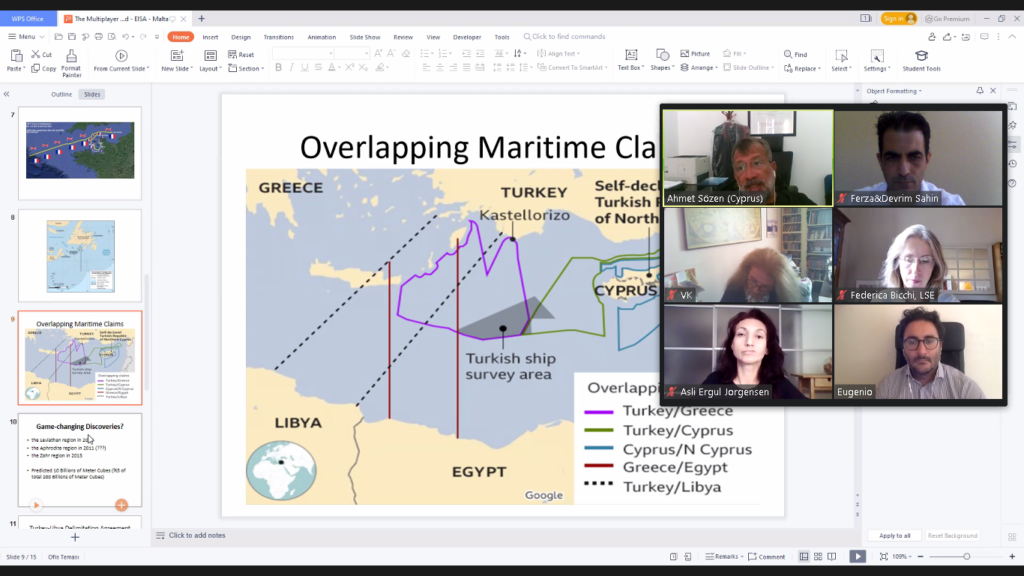
Task: Click the Cut scissors icon
Action: click(x=36, y=54)
